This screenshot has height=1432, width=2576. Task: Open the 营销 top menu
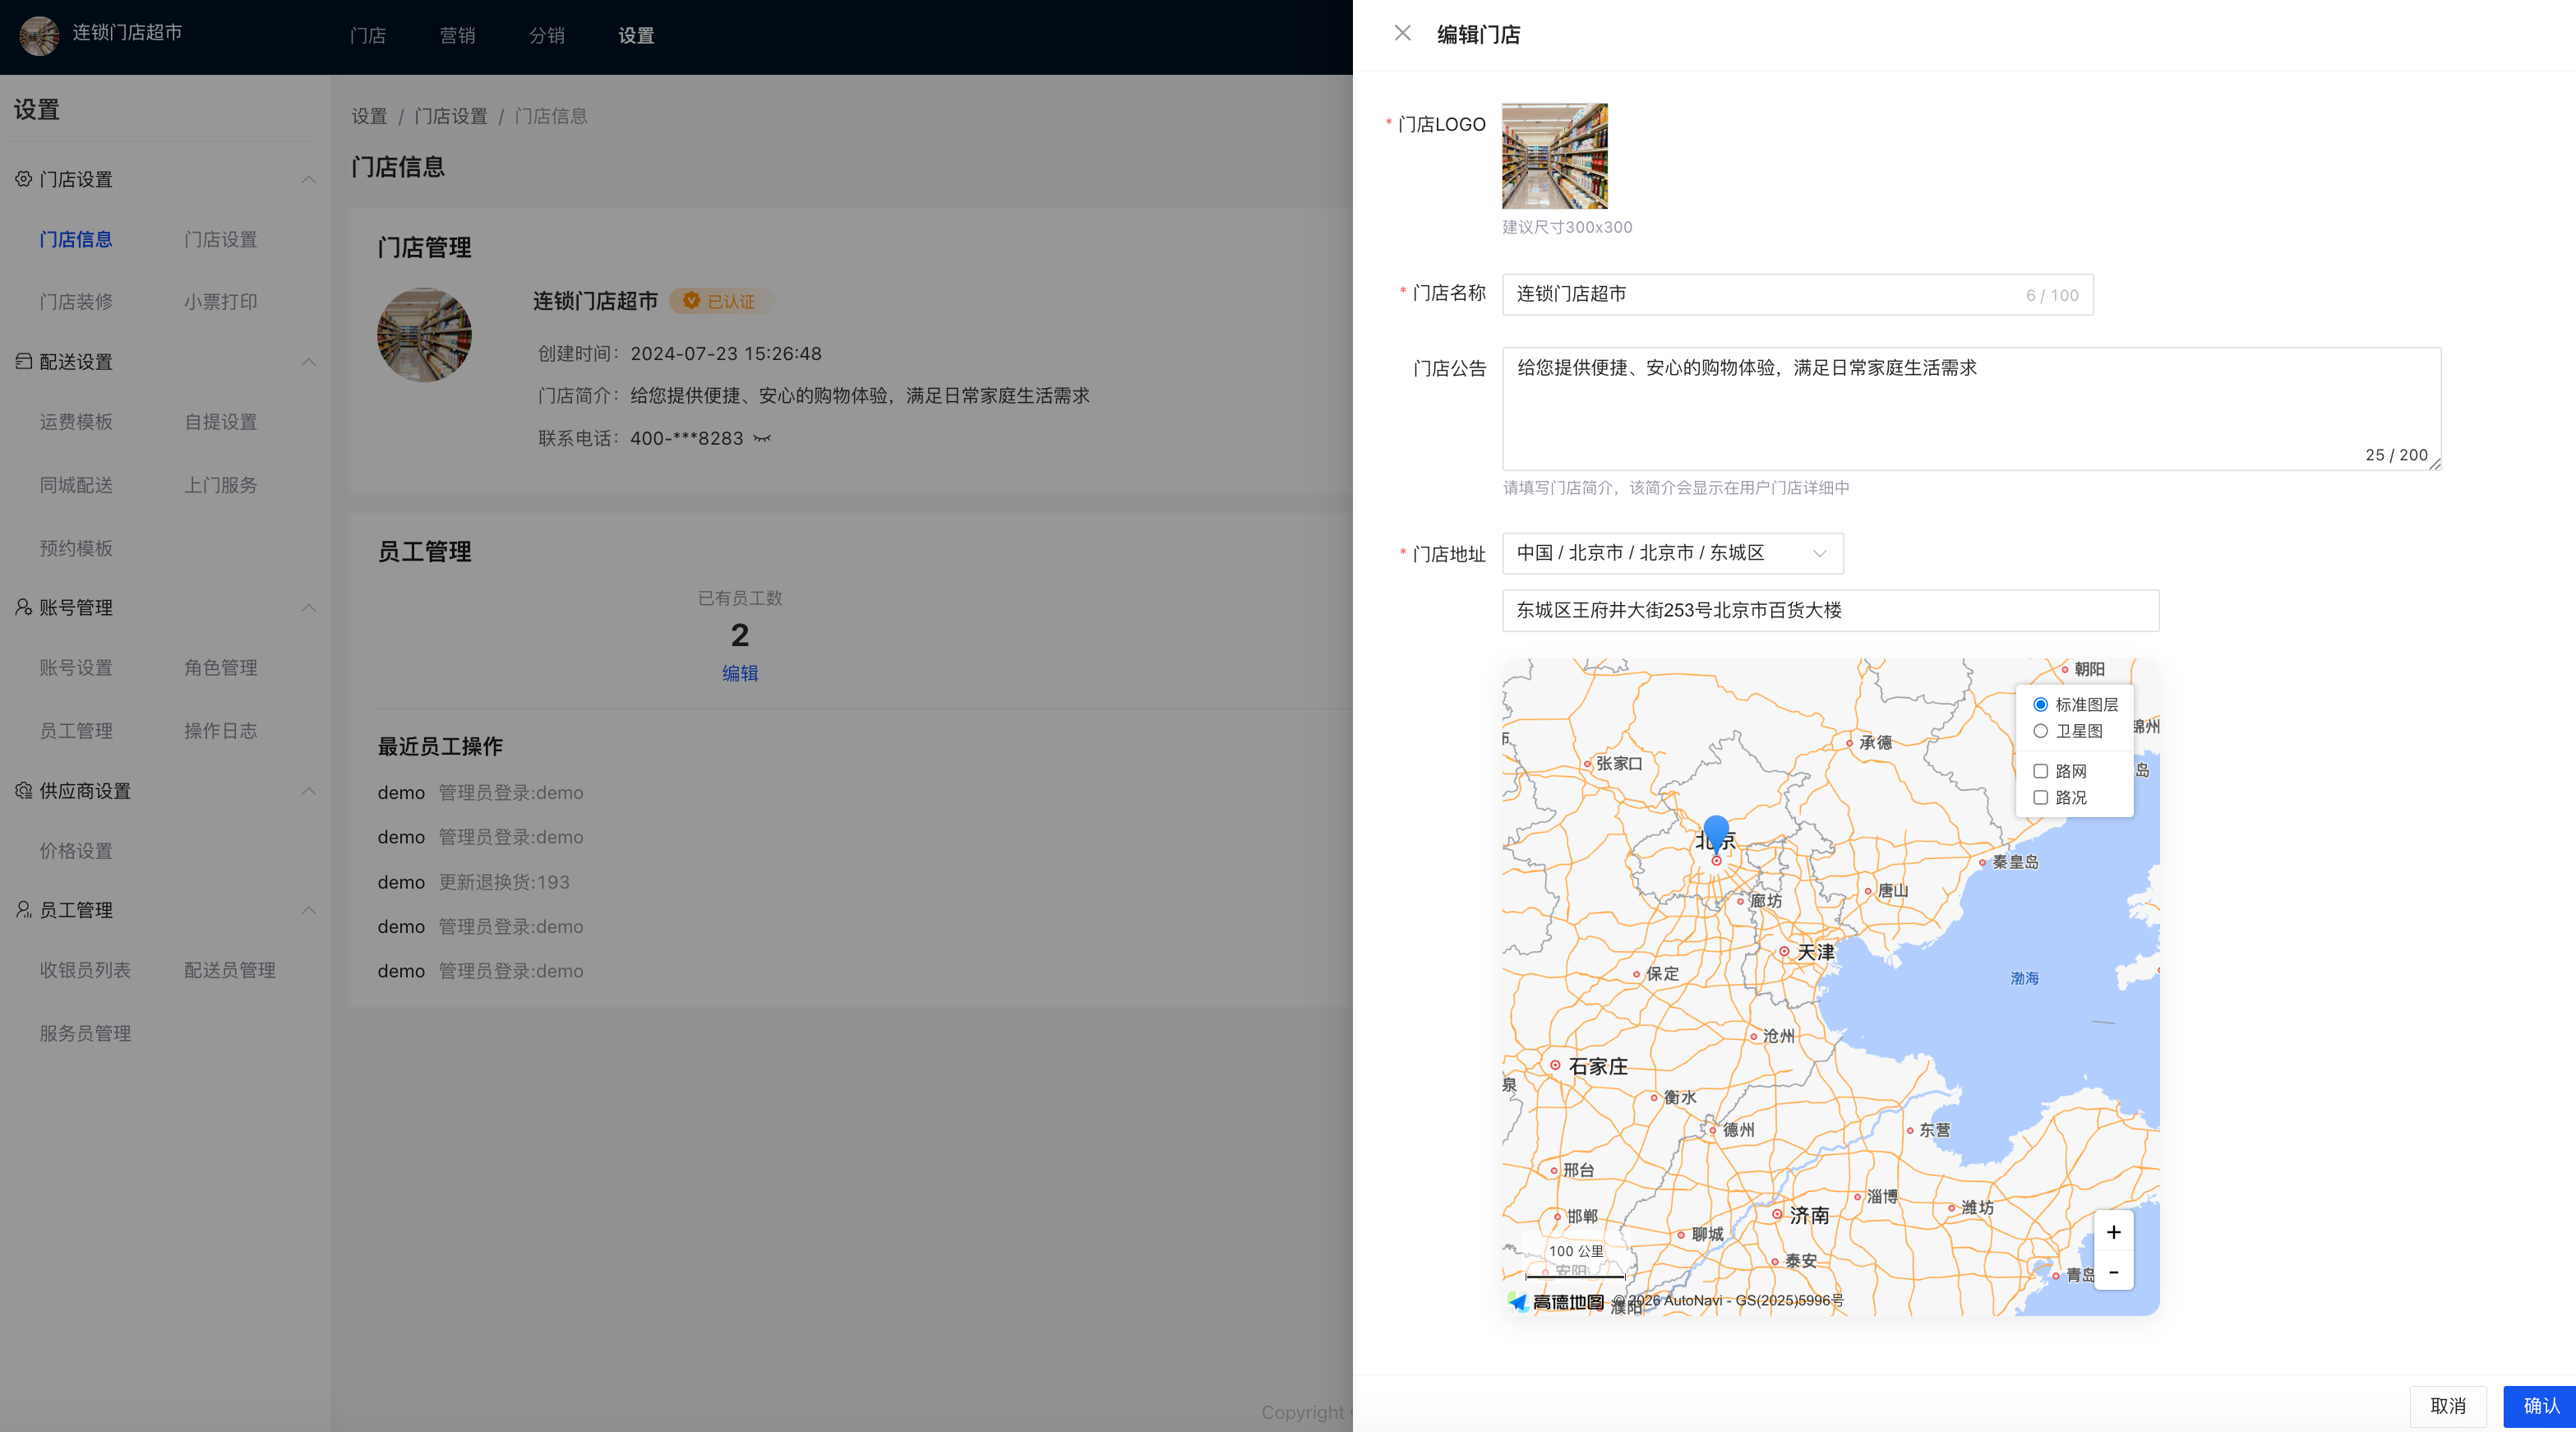point(457,36)
